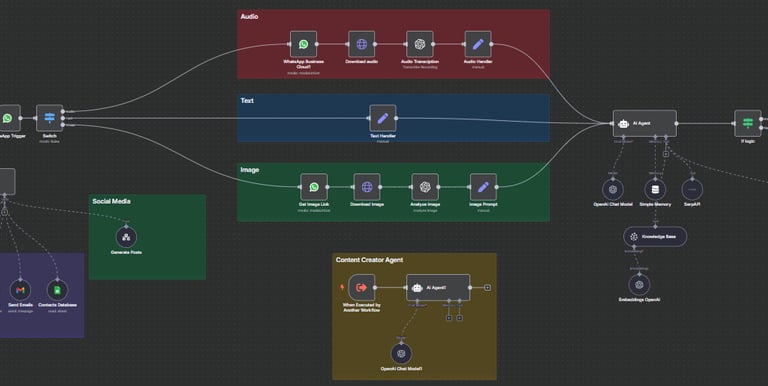Select the Image Prompt node

483,187
